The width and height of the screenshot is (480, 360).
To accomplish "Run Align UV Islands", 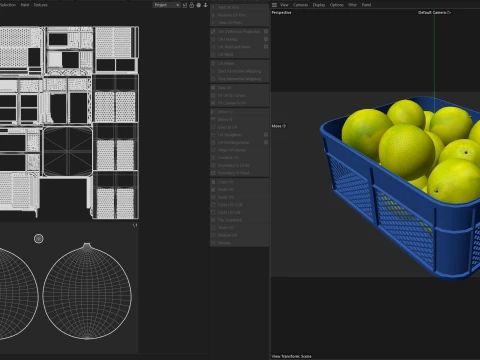I will pyautogui.click(x=239, y=150).
